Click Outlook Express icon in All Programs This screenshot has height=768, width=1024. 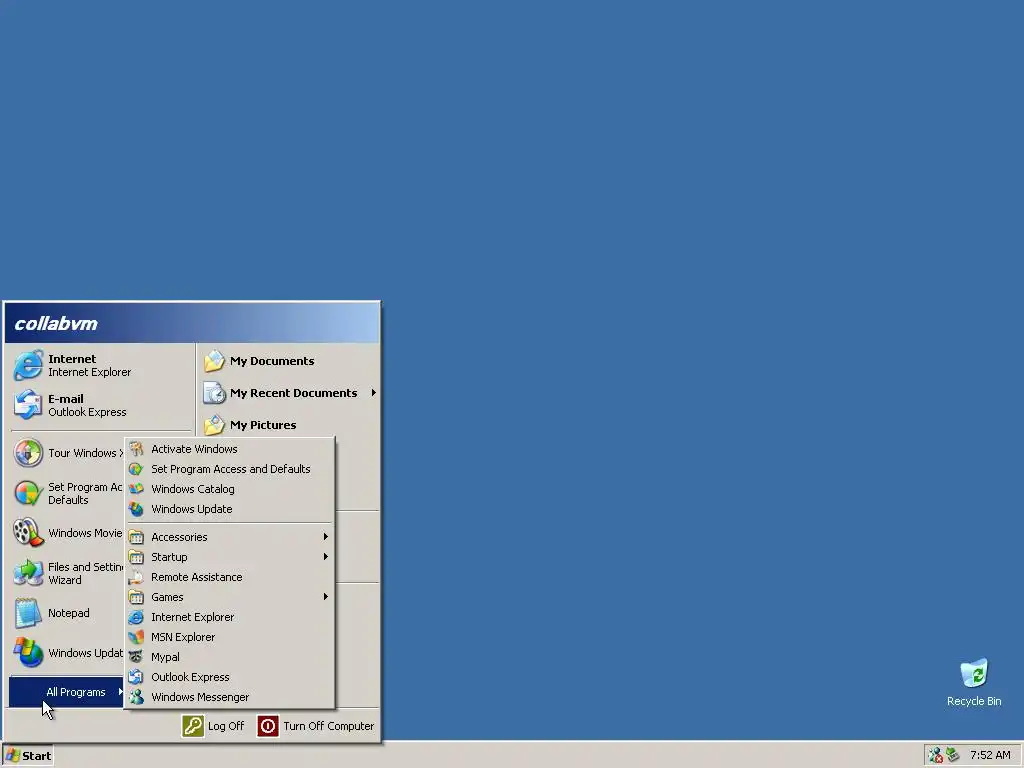pyautogui.click(x=136, y=677)
